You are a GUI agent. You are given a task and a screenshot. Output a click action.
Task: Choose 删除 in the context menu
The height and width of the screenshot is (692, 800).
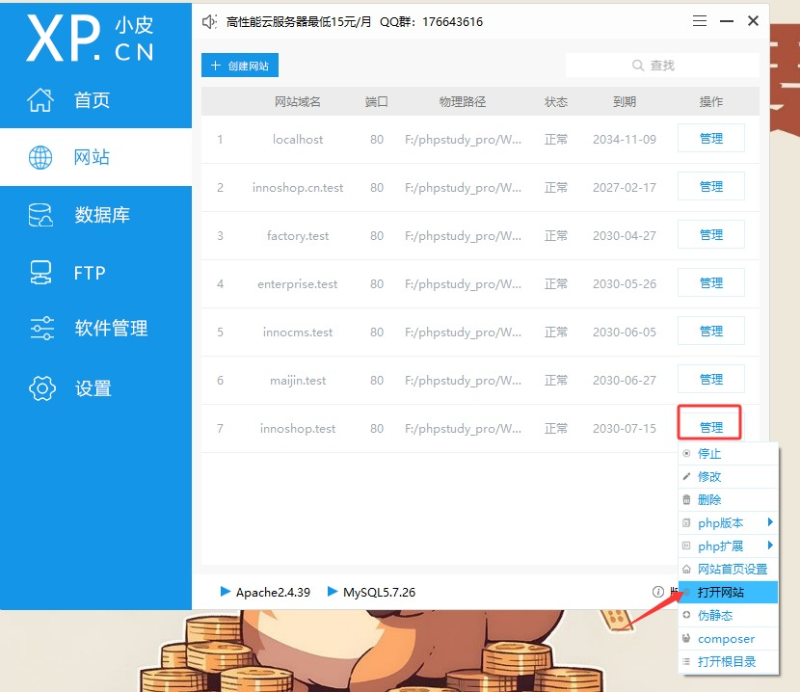[728, 500]
